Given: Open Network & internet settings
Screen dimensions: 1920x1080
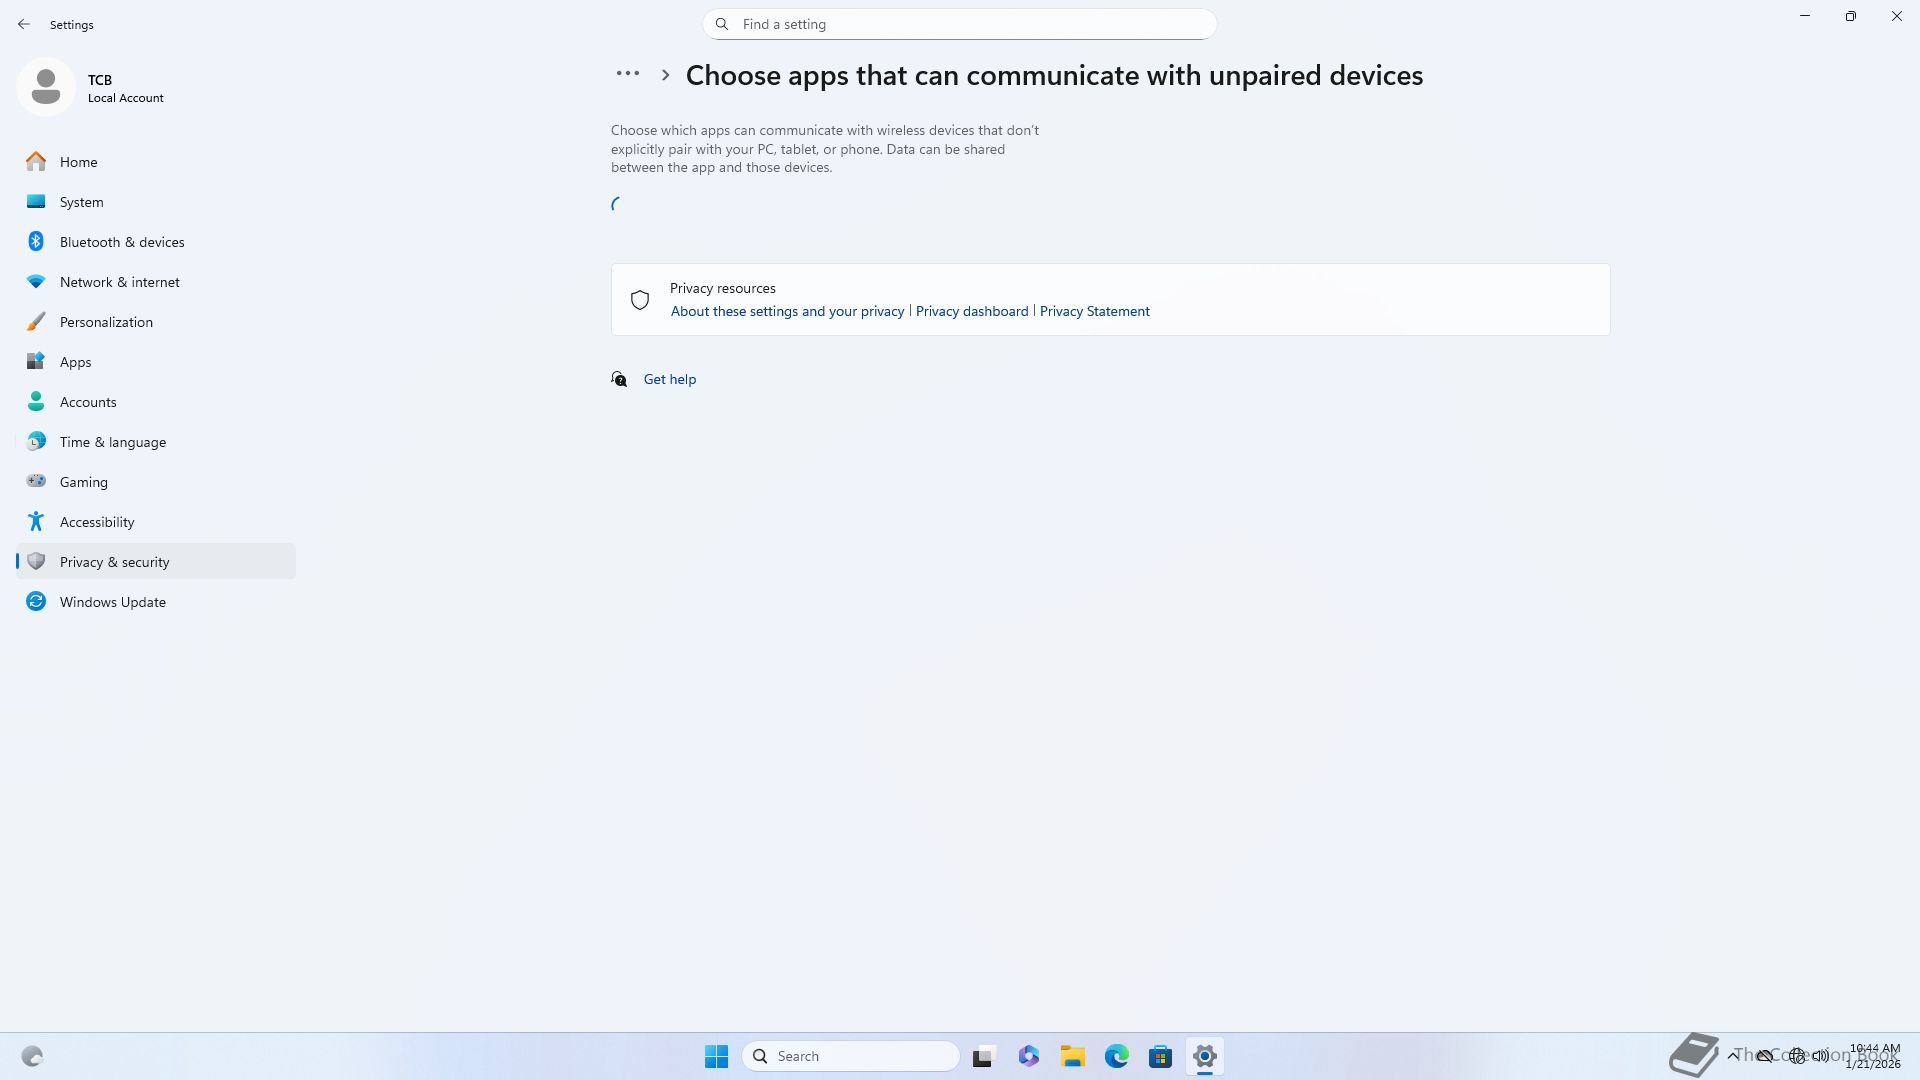Looking at the screenshot, I should pyautogui.click(x=119, y=282).
